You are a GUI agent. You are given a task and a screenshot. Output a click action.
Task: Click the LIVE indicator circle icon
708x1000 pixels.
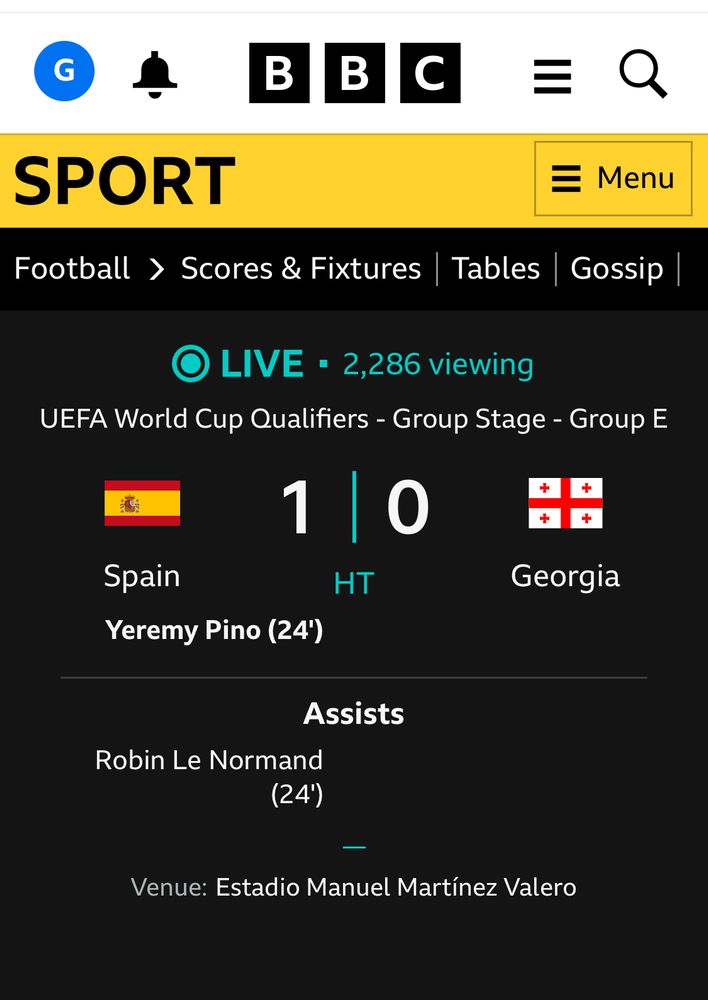pyautogui.click(x=190, y=364)
